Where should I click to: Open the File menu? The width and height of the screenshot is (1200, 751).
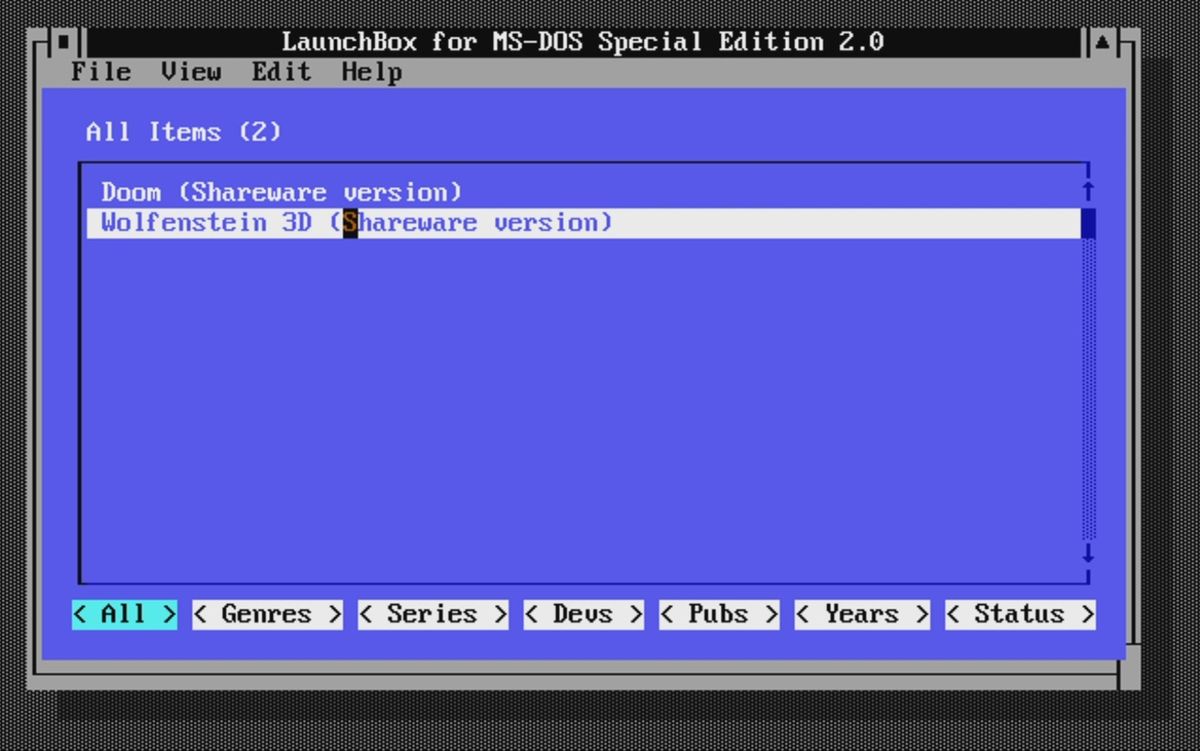point(101,72)
